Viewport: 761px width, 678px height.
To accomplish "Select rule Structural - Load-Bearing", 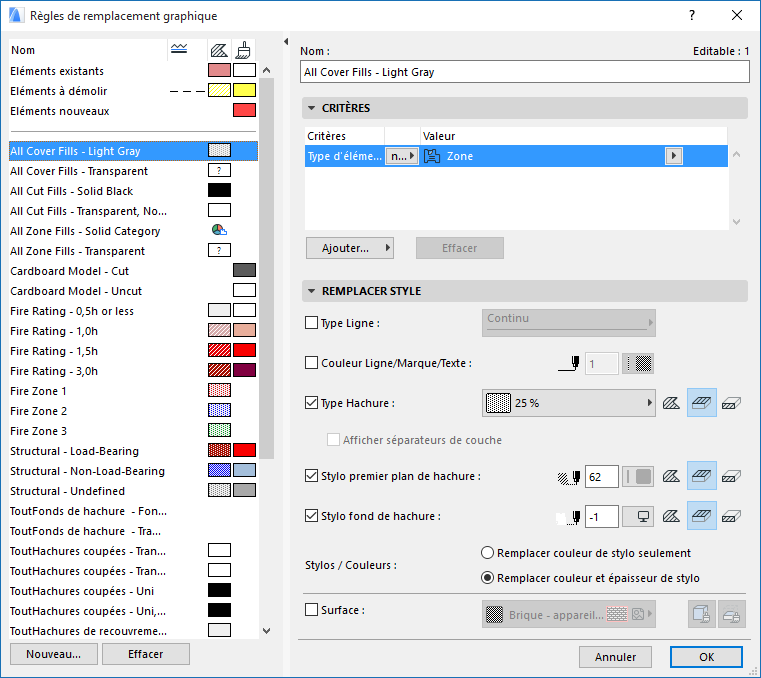I will 133,451.
